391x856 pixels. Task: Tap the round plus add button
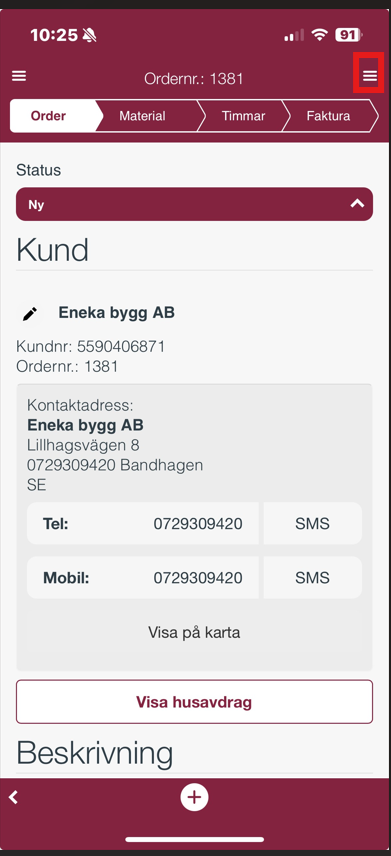point(194,798)
